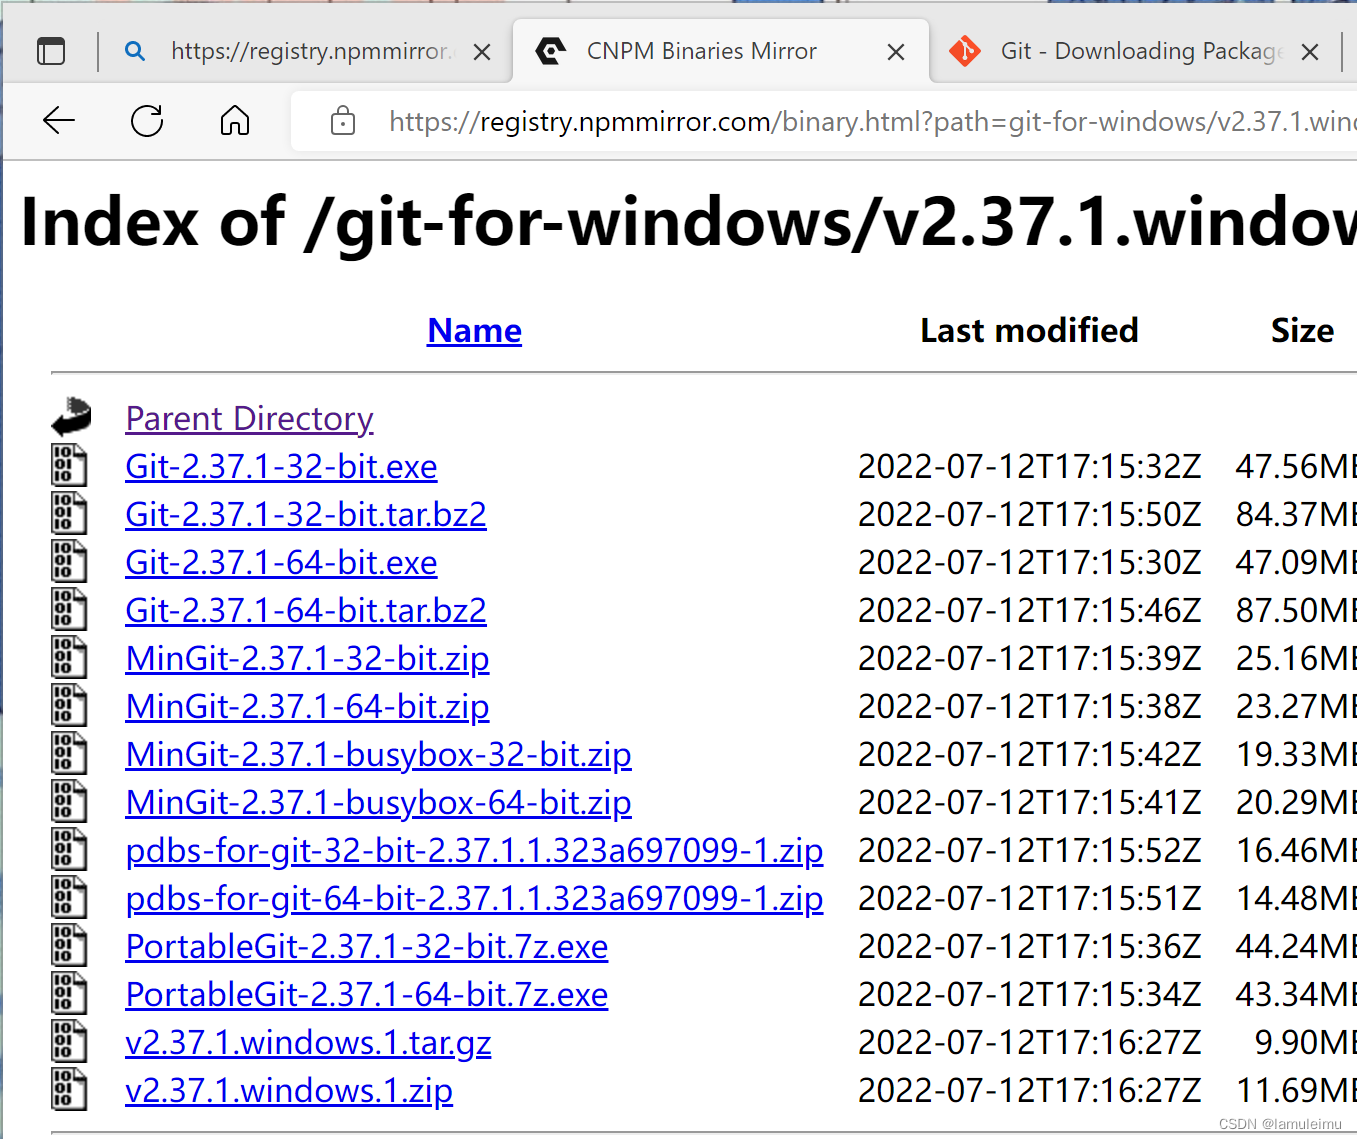
Task: Close the registry.npmmirror tab
Action: [482, 52]
